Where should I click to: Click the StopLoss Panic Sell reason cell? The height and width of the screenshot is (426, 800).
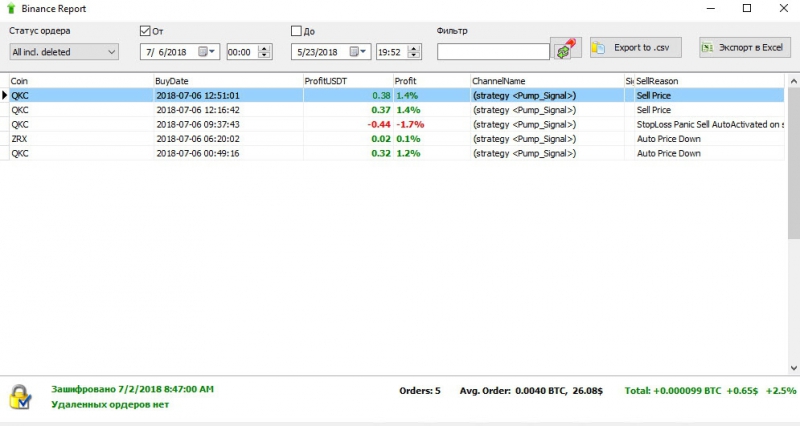pyautogui.click(x=710, y=124)
